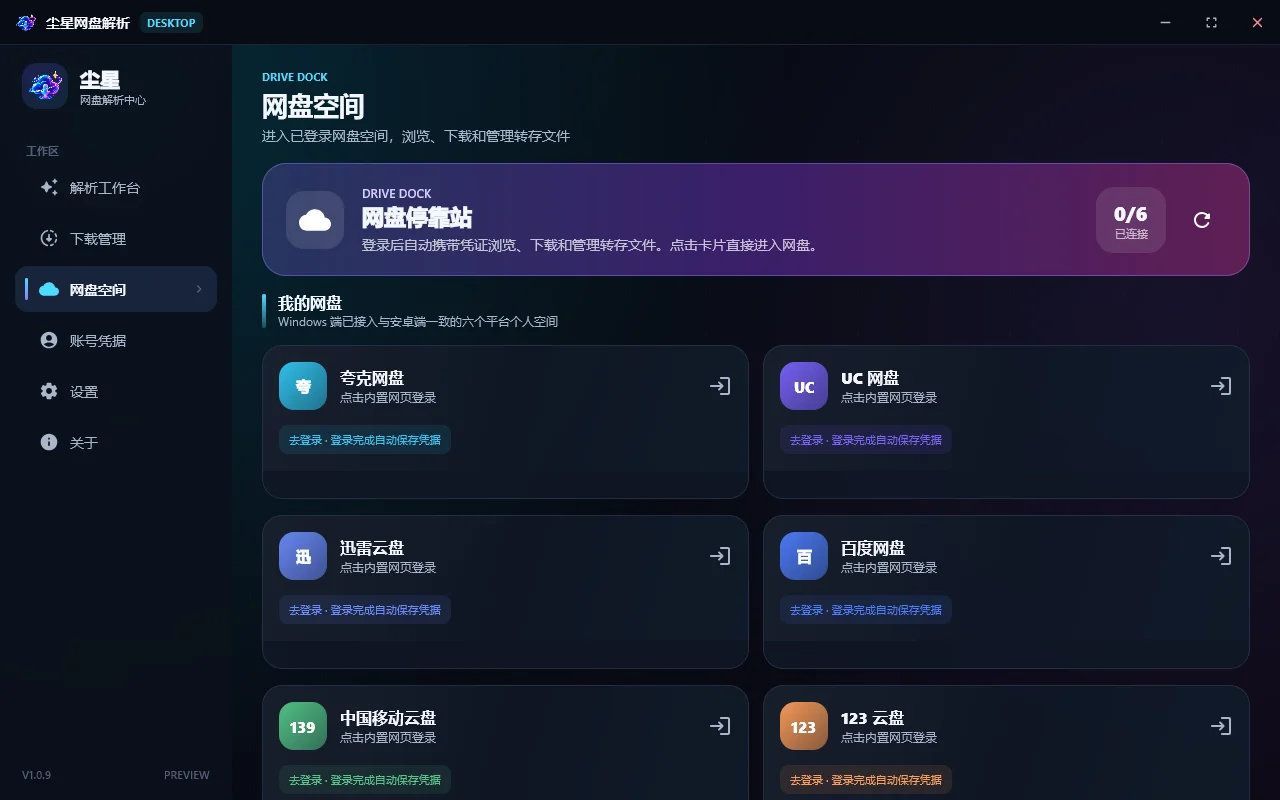Open the 设置 gear icon
The image size is (1280, 800).
click(49, 391)
